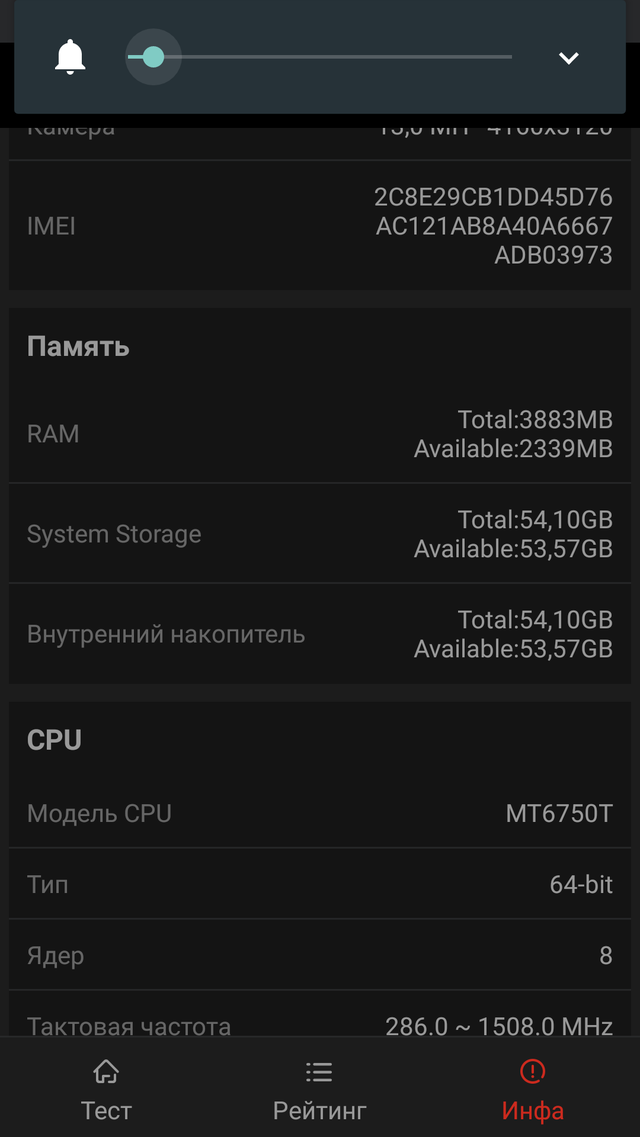Click the CPU section header

(x=54, y=740)
